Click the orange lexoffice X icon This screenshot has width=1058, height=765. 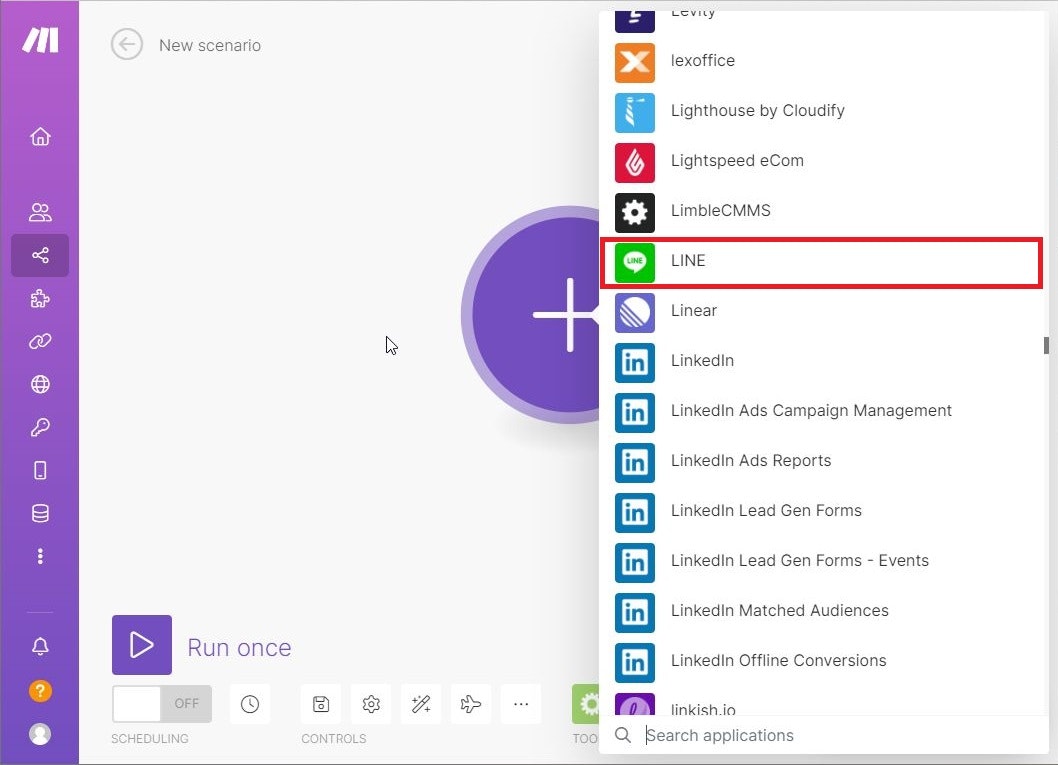coord(635,63)
